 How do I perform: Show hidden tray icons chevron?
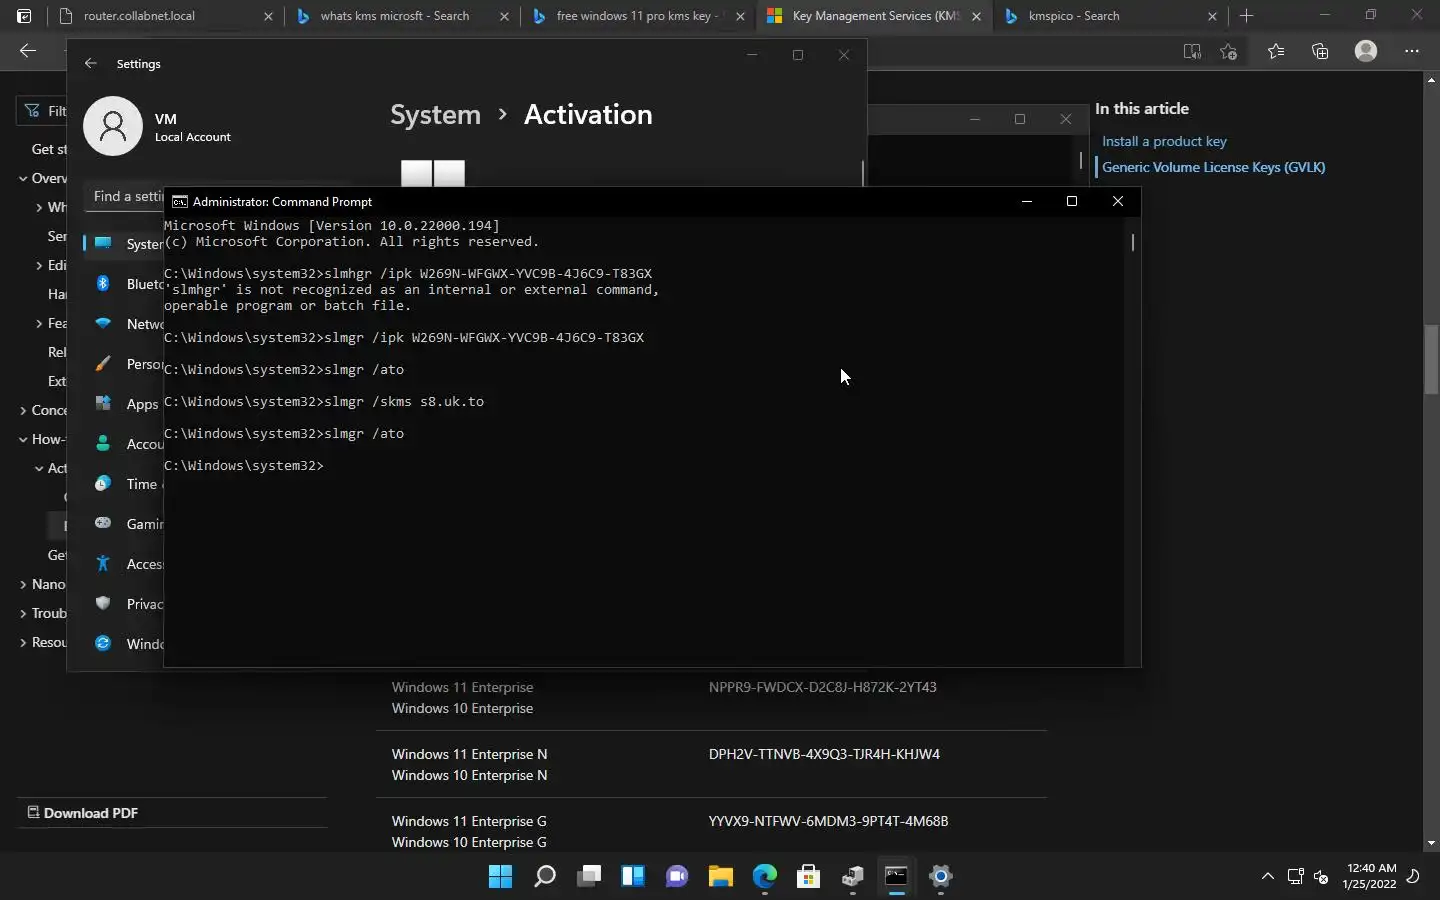[1268, 877]
